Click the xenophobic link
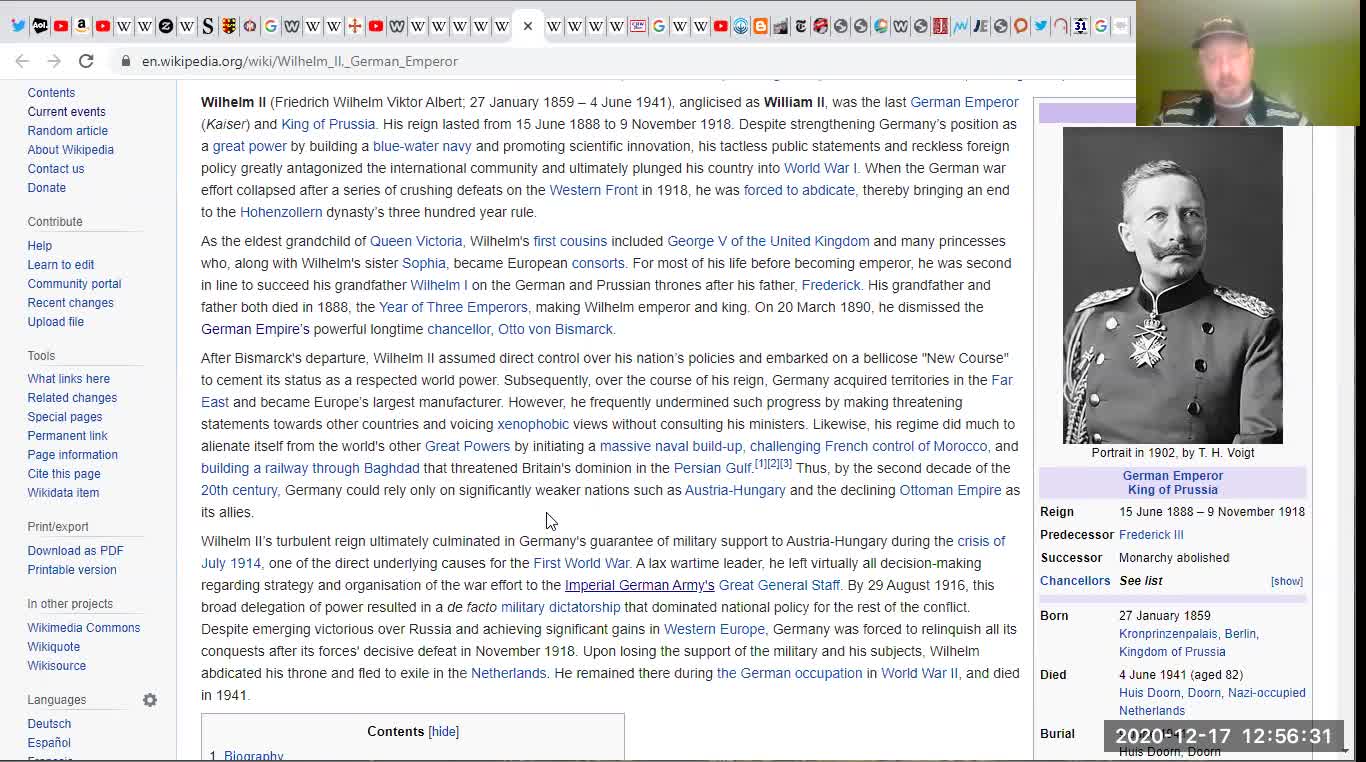 point(533,424)
